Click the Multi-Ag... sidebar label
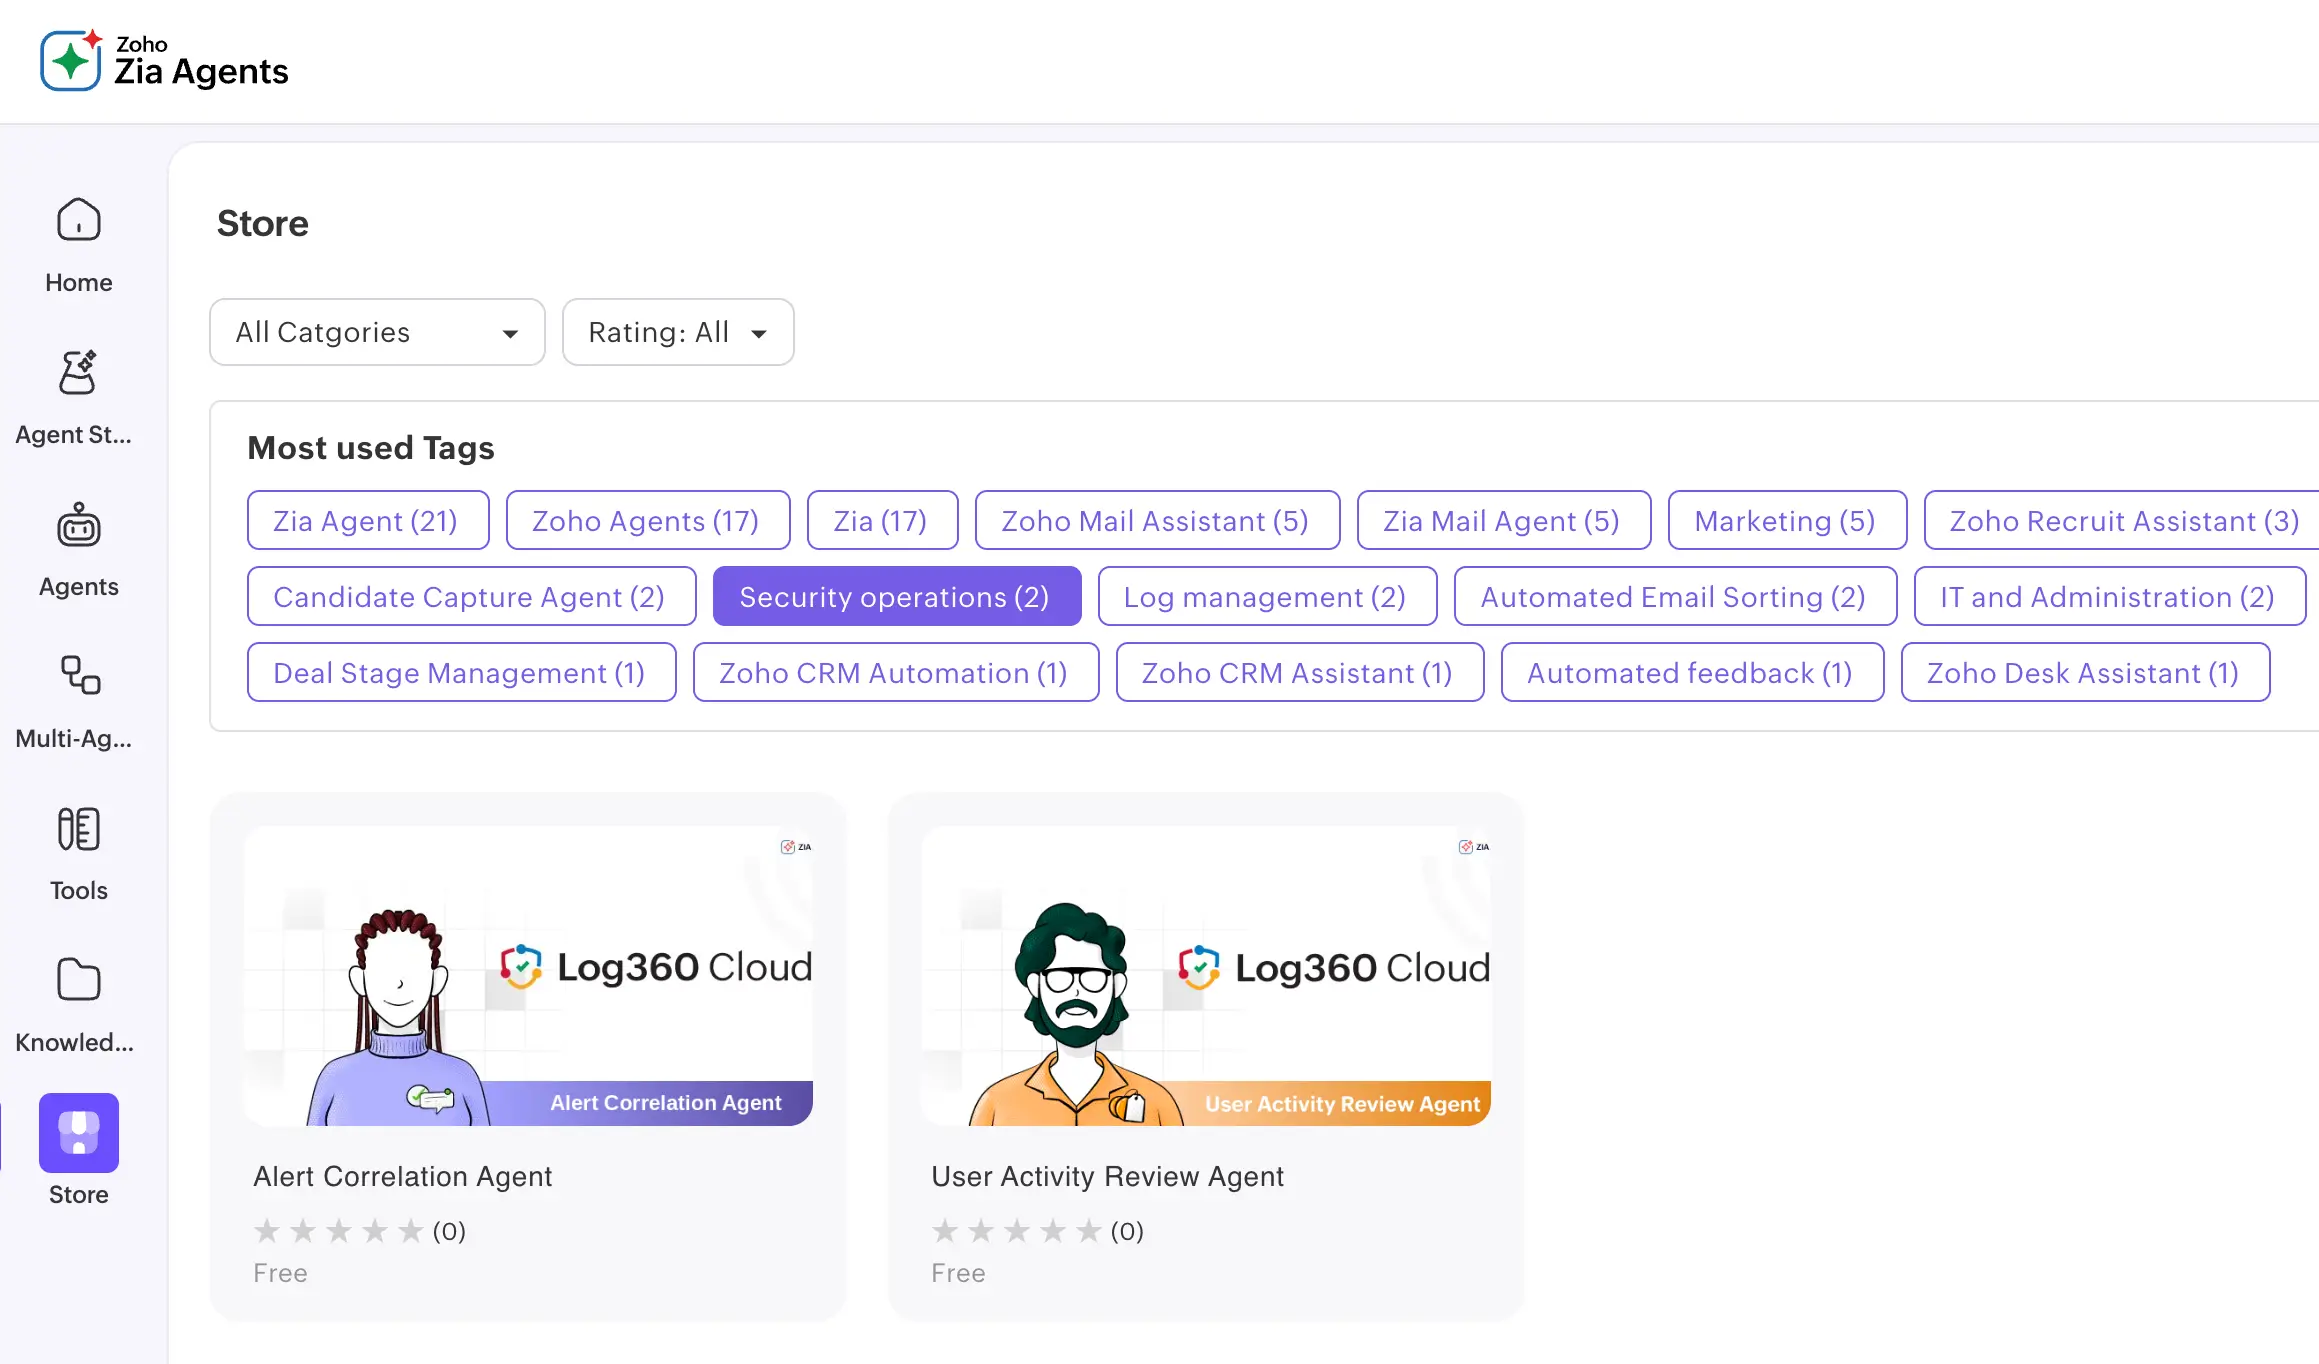Viewport: 2319px width, 1364px height. [73, 738]
